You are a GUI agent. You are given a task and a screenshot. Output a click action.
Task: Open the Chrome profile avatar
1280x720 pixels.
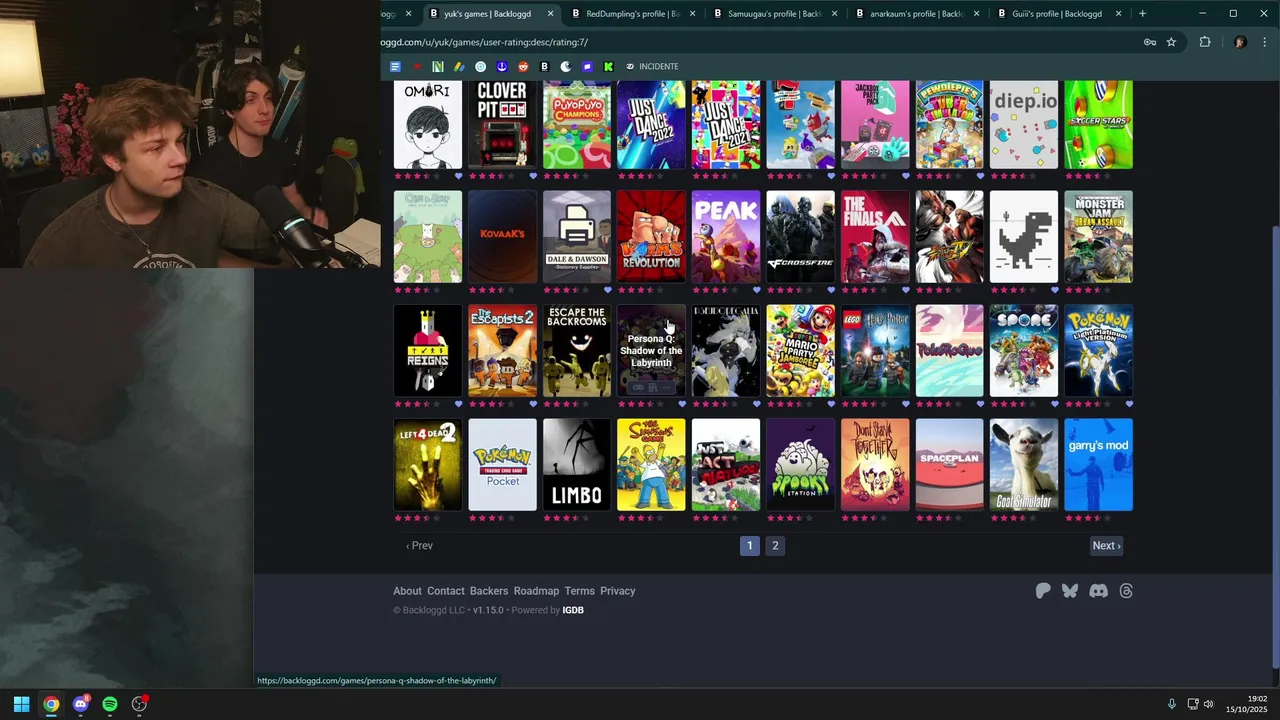click(1240, 42)
